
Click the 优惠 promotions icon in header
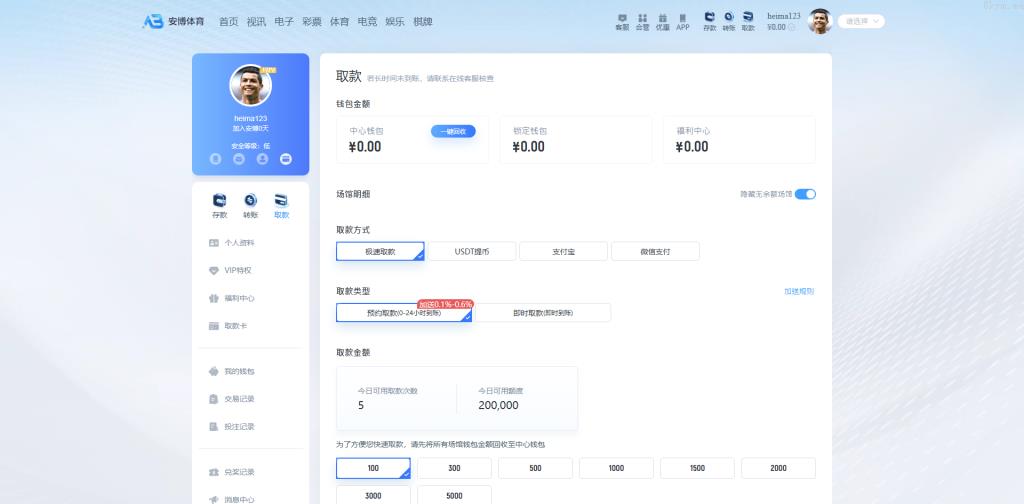(663, 21)
